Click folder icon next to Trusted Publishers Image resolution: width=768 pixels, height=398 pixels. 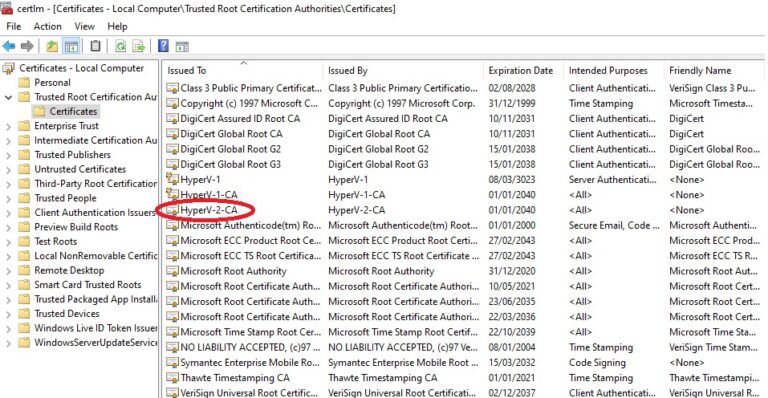tap(24, 155)
